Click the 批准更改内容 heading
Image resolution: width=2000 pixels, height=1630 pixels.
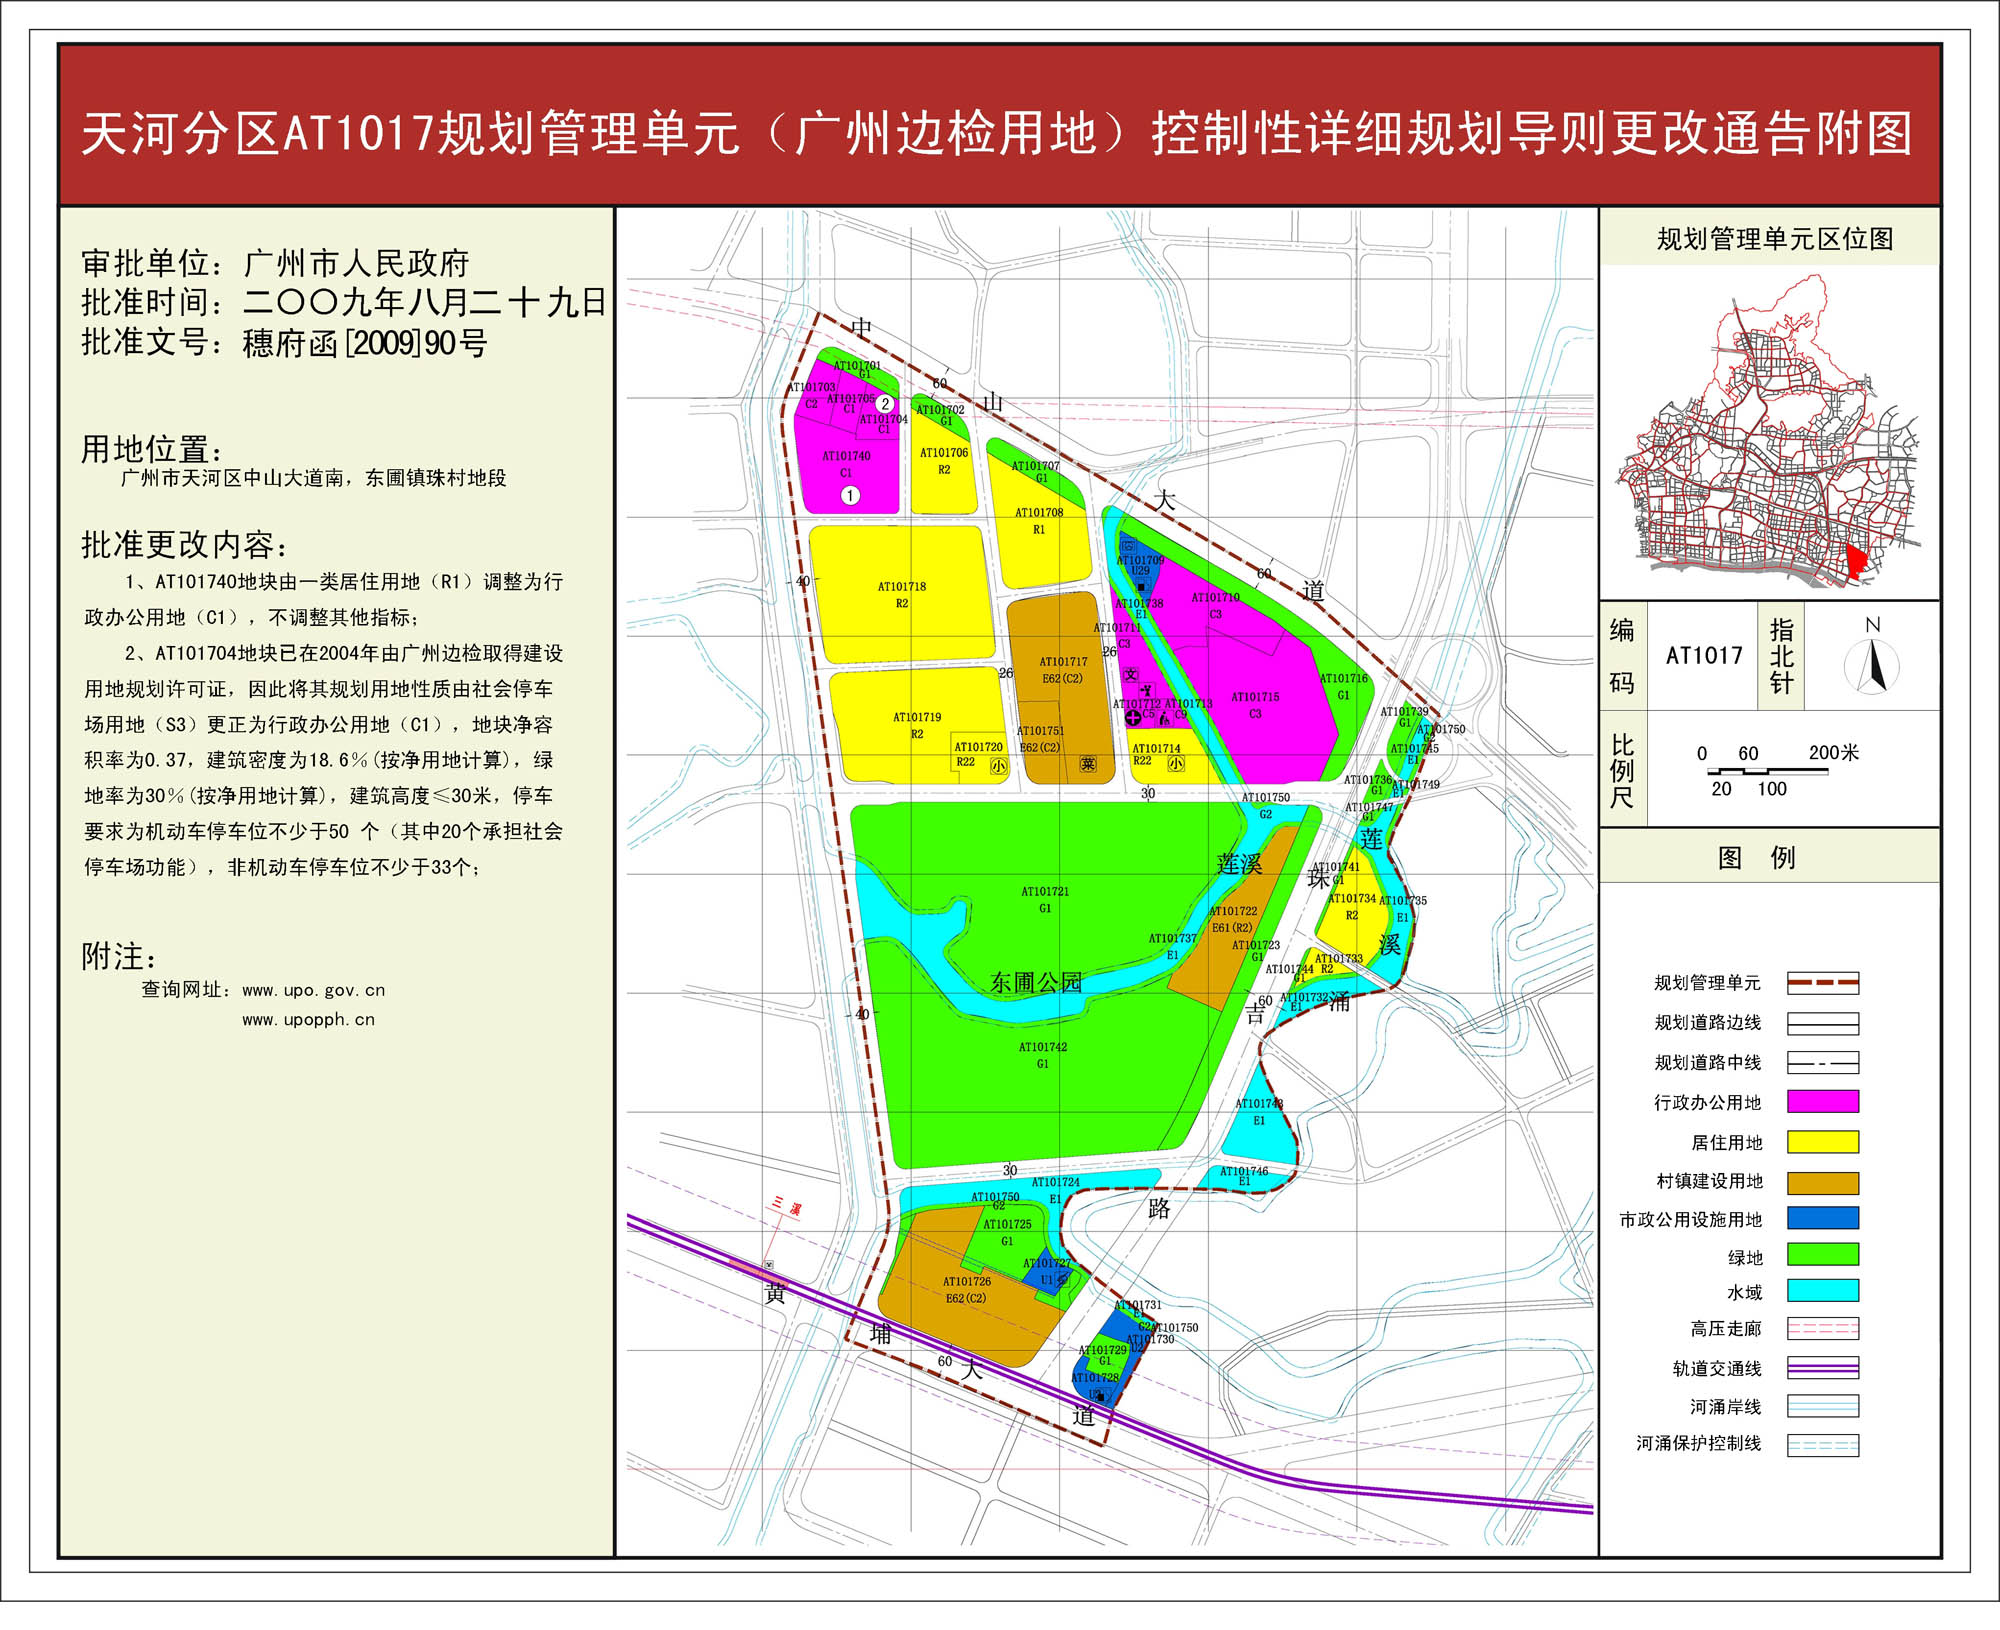coord(185,544)
